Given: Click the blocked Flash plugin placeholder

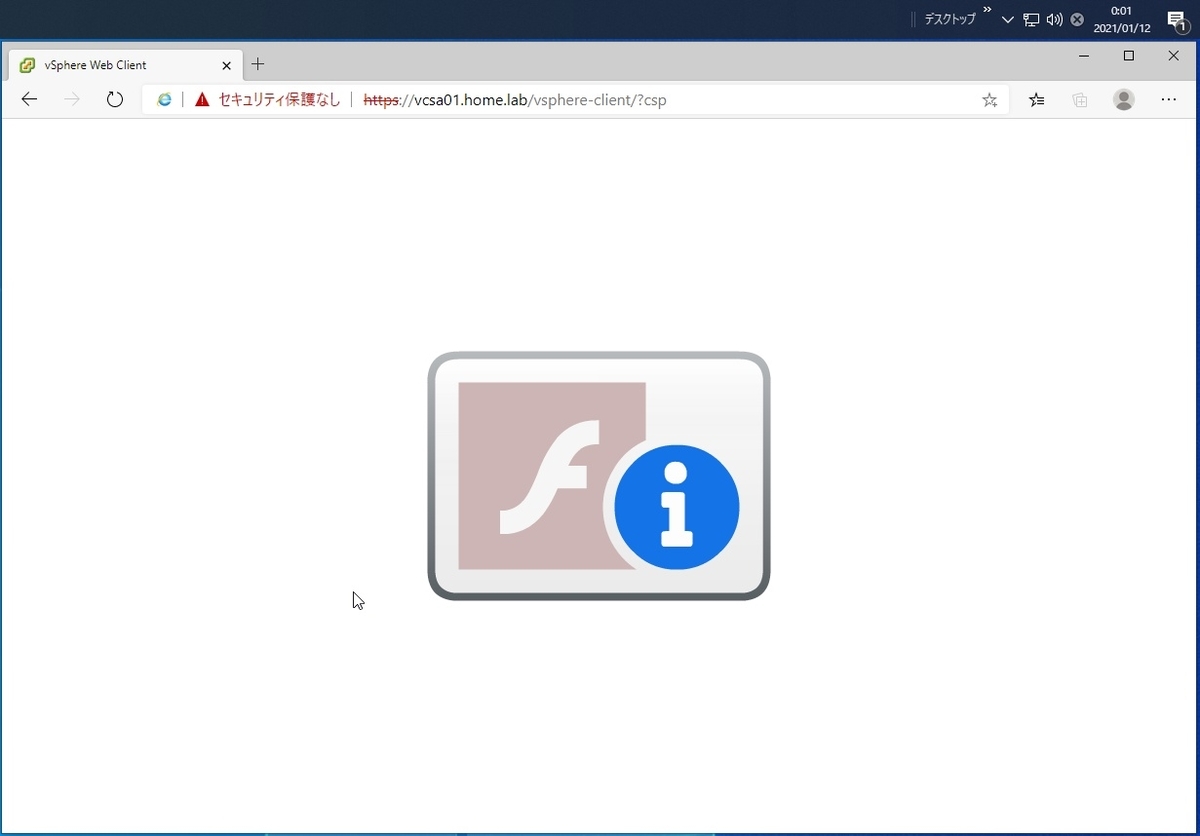Looking at the screenshot, I should [599, 476].
